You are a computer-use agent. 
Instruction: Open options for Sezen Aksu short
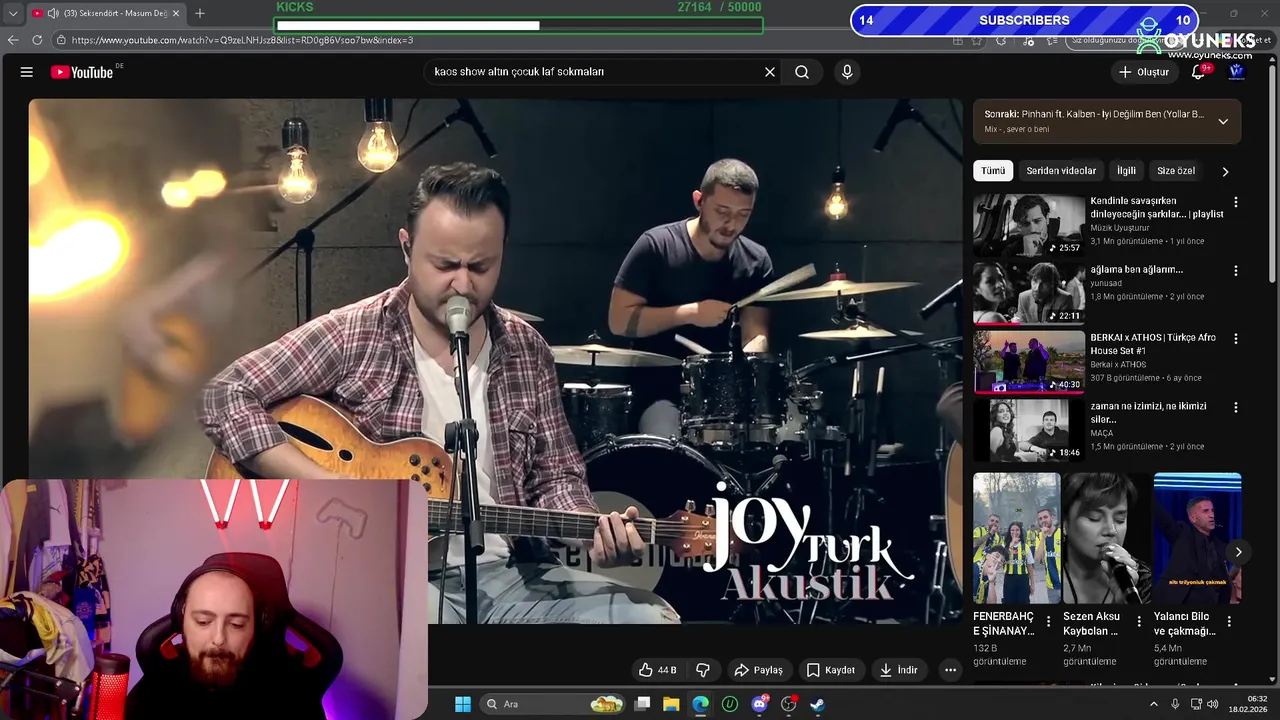(x=1139, y=622)
